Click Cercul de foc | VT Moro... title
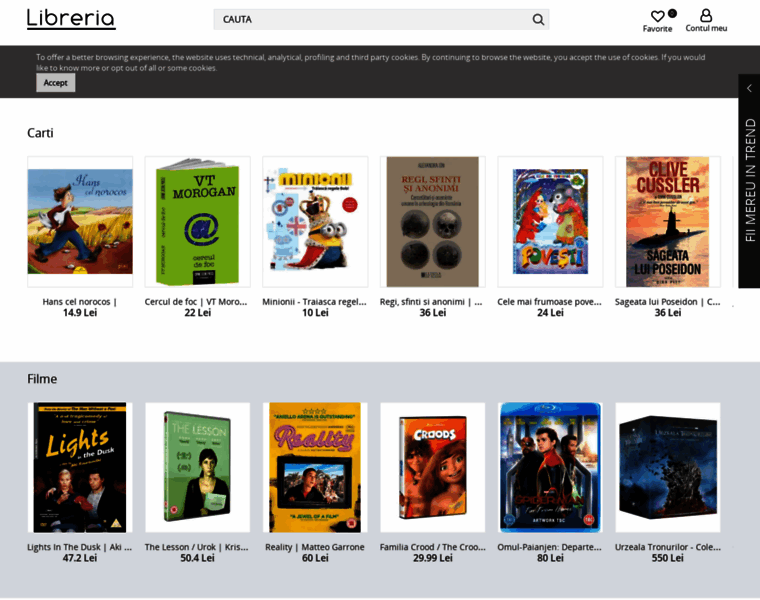The width and height of the screenshot is (760, 600). coord(196,301)
